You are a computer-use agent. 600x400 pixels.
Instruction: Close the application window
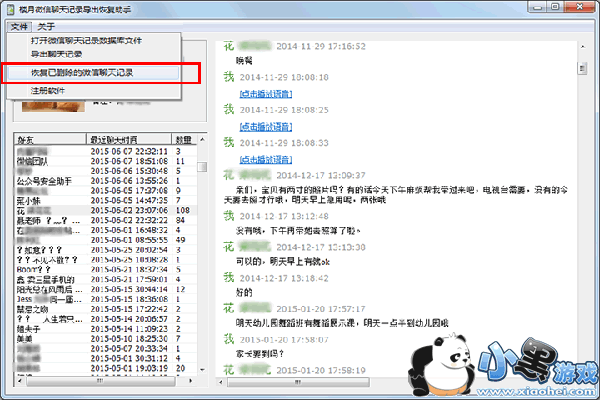point(579,7)
